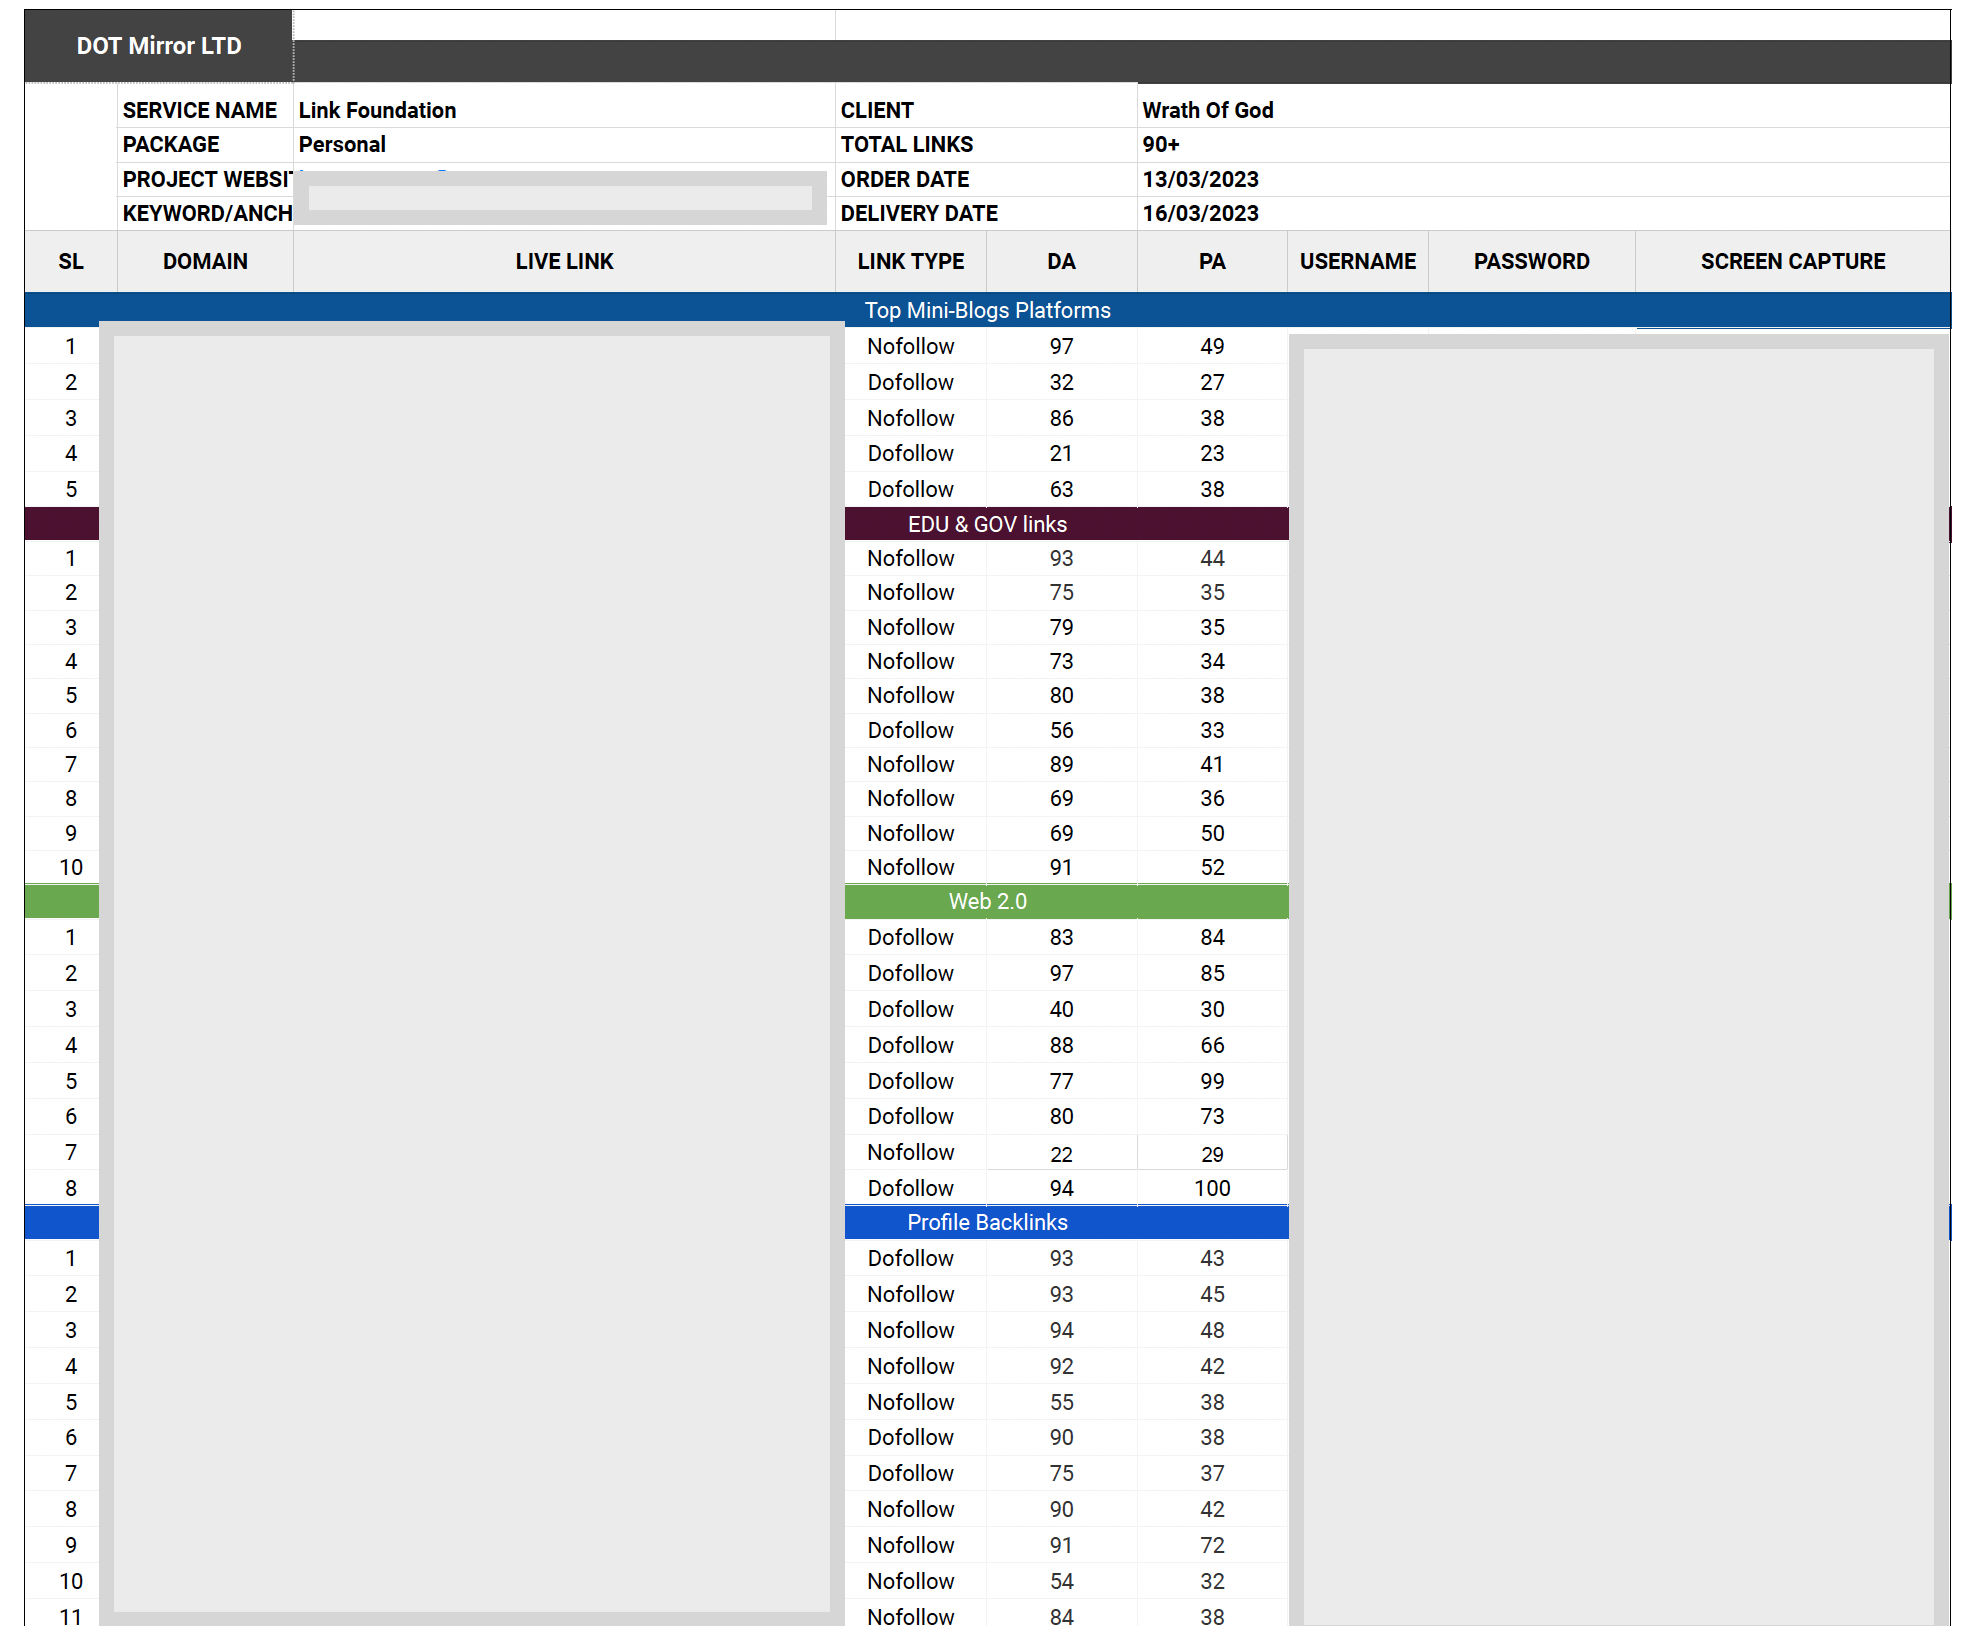Click DA value 86 in Mini-Blogs row 3

coord(1061,418)
